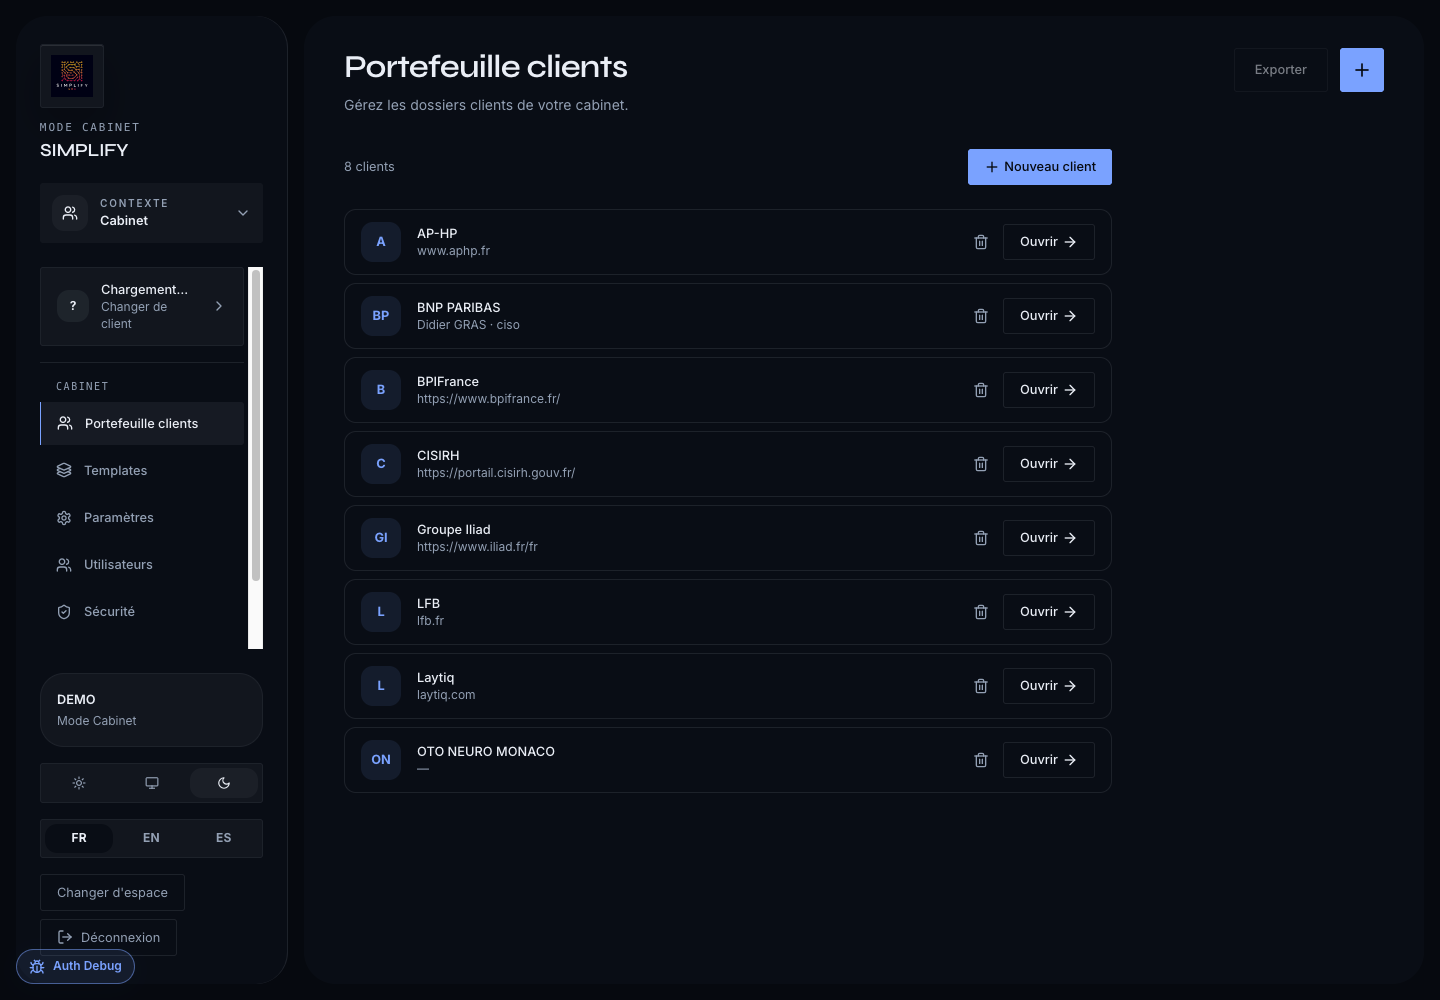Delete Groupe Iliad using trash icon

click(981, 538)
